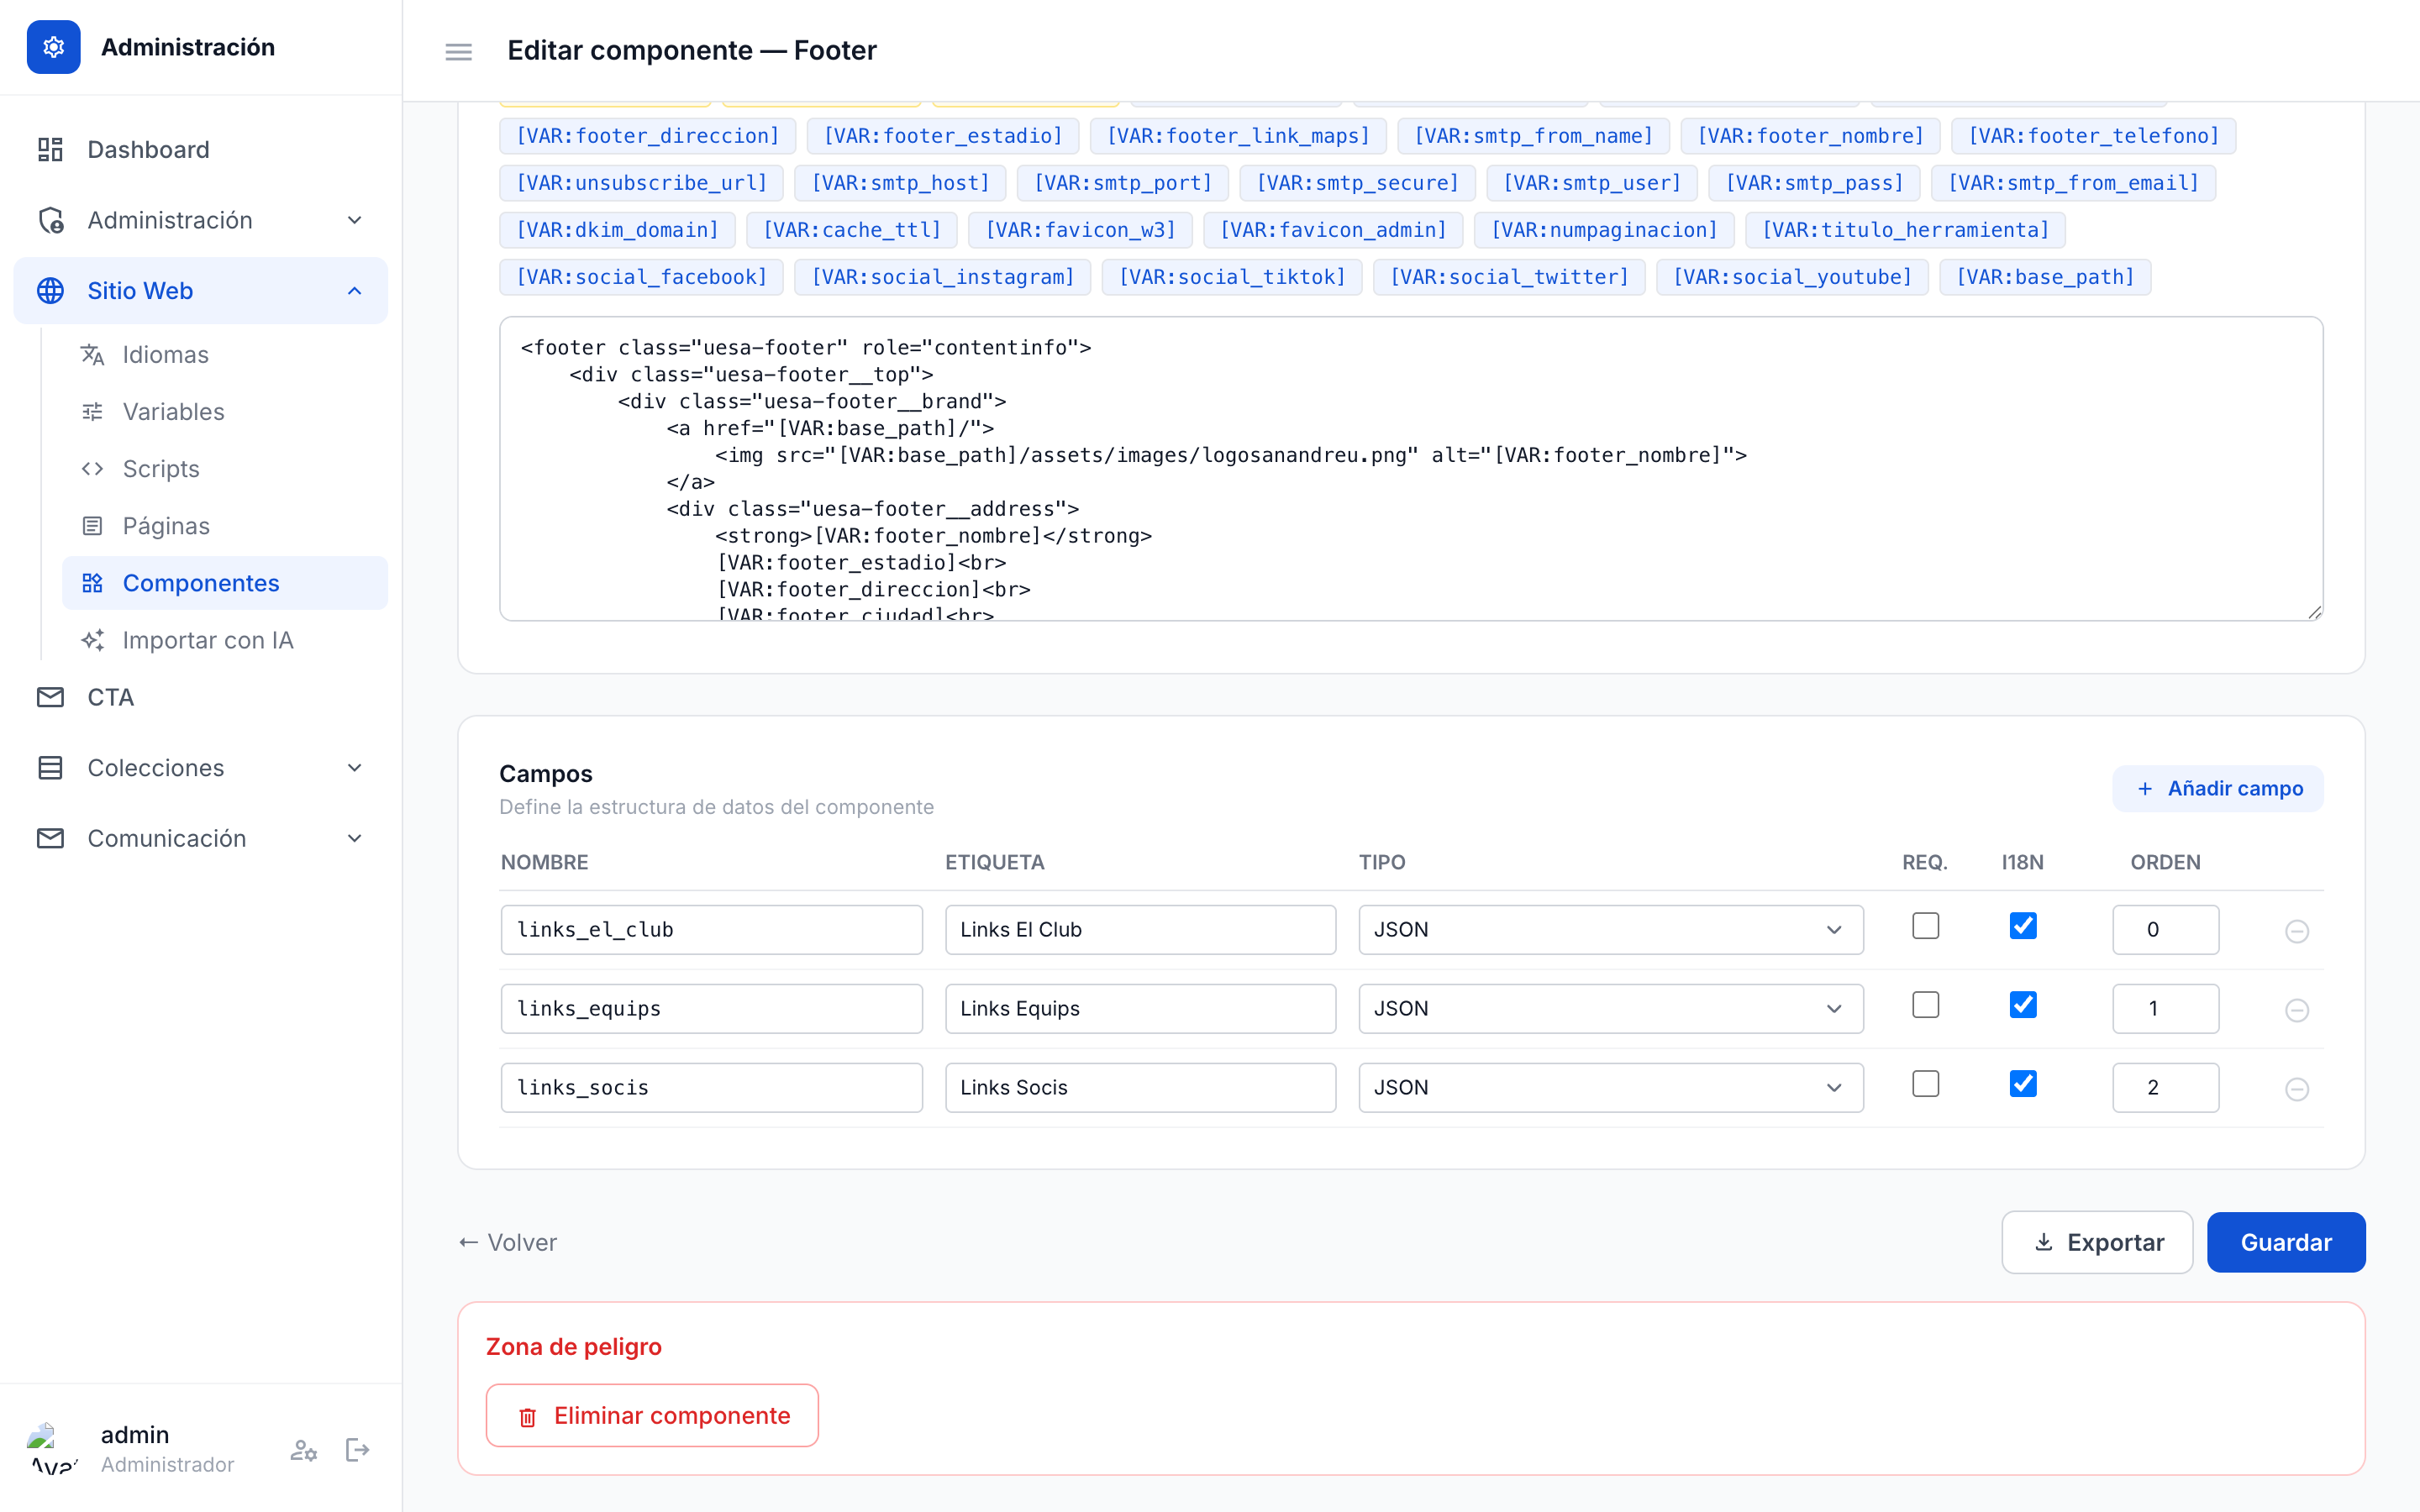Click the Páginas document icon
2420x1512 pixels.
coord(93,526)
